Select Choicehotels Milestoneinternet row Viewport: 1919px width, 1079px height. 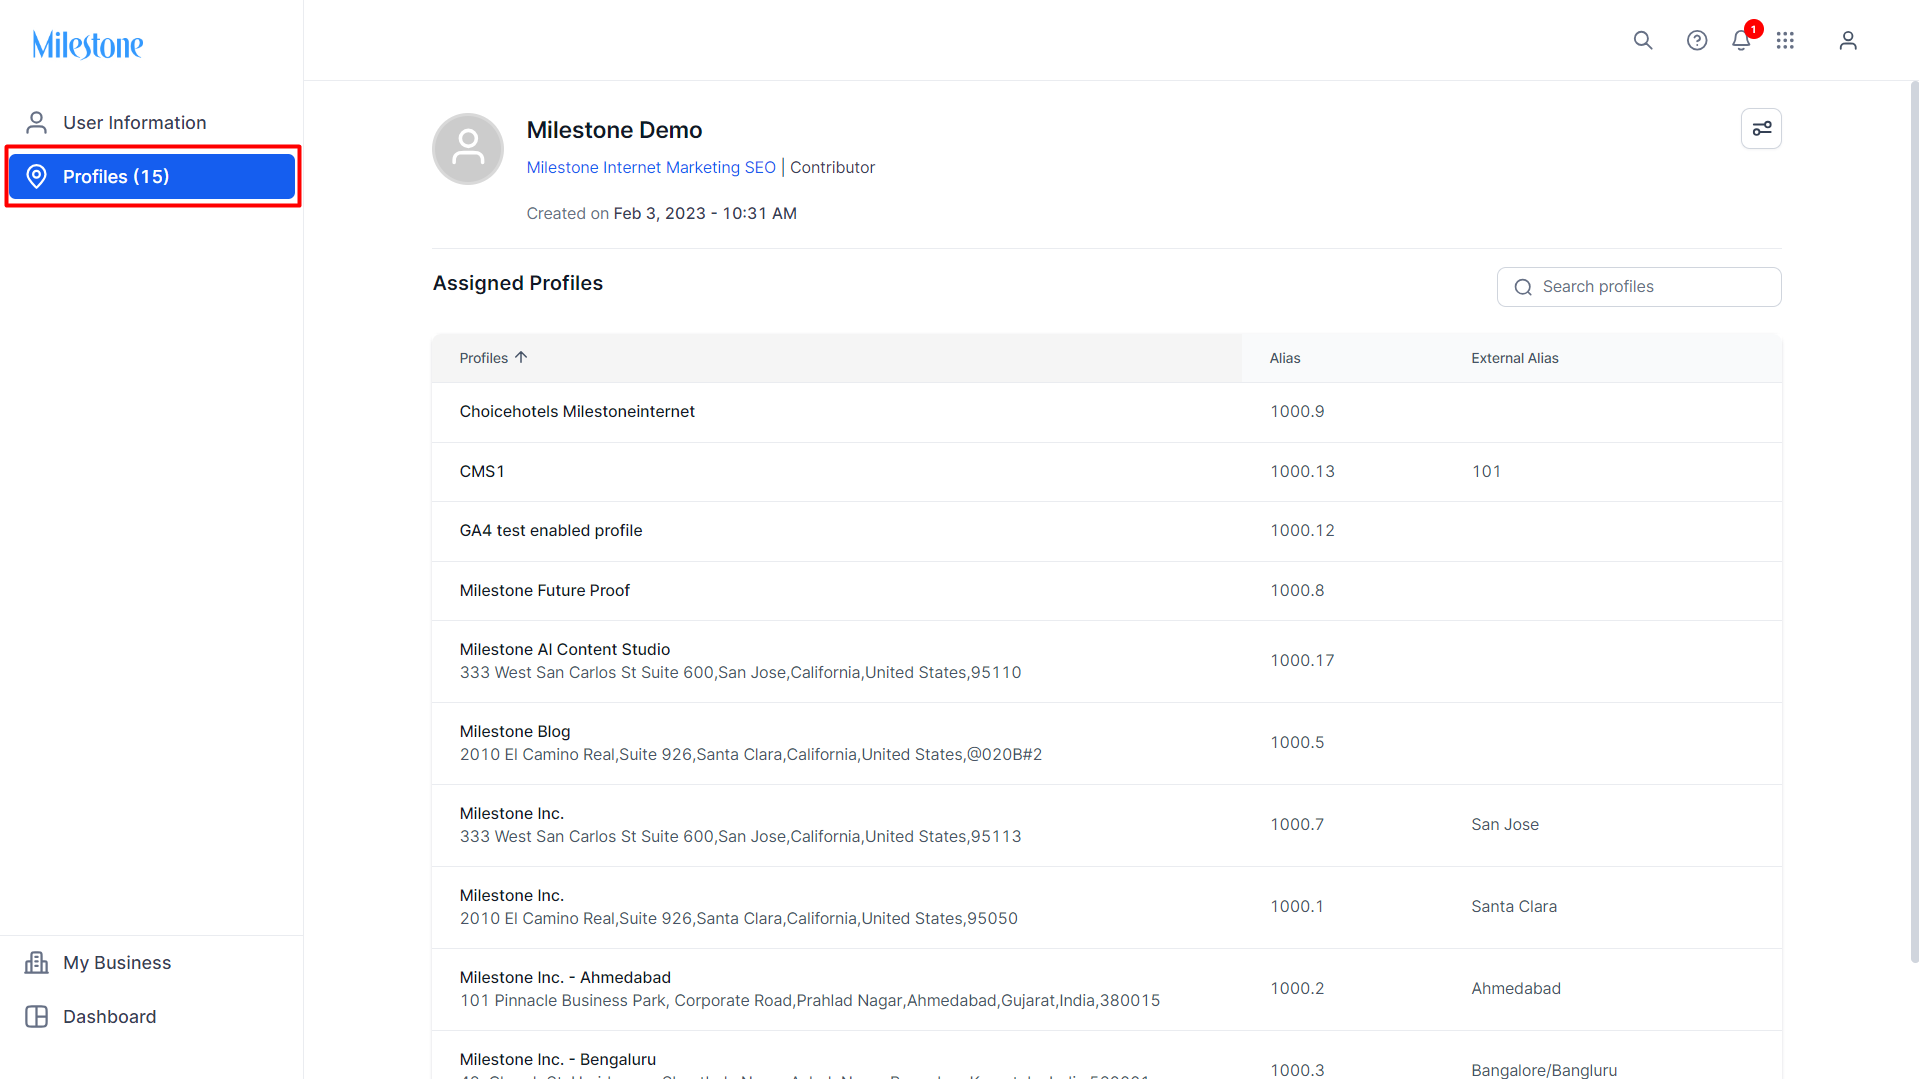click(1107, 412)
